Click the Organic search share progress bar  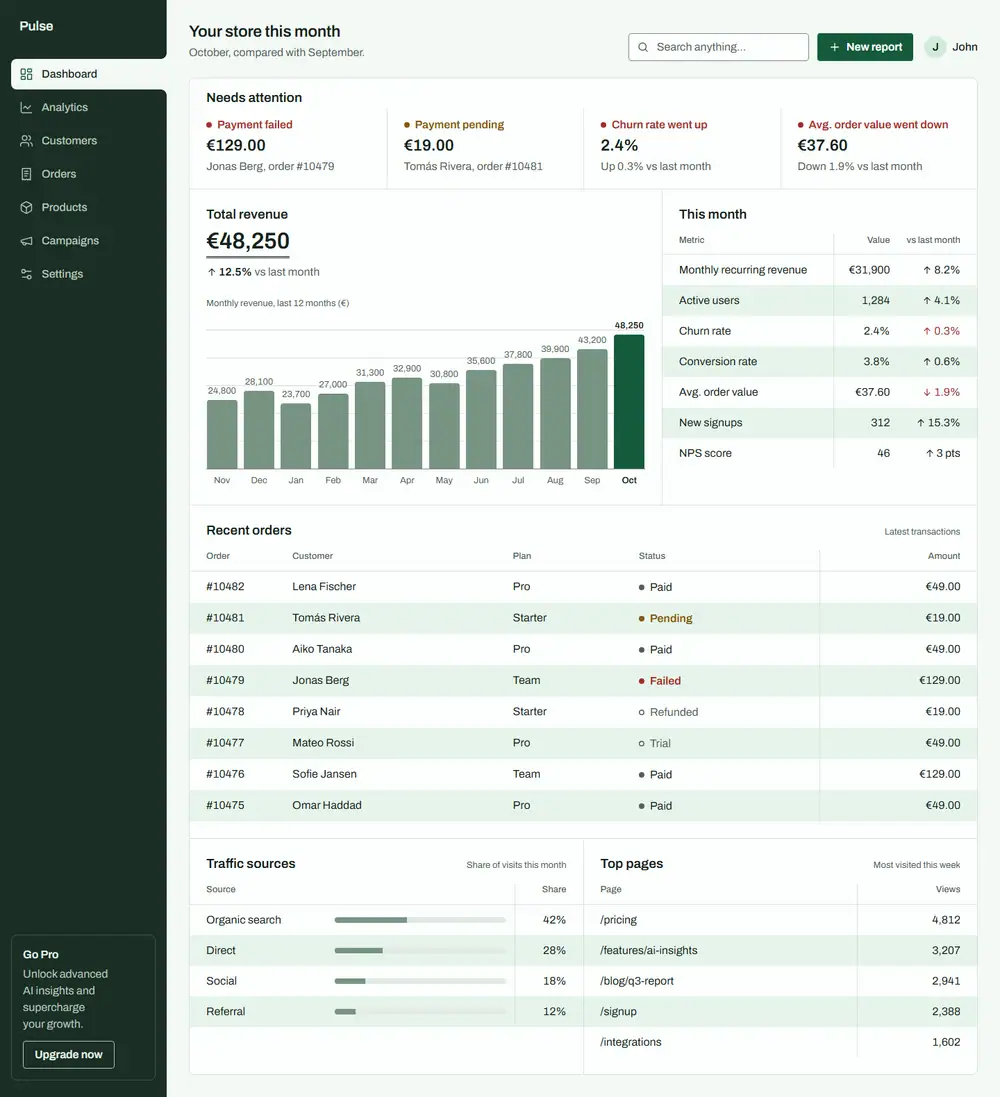pos(420,920)
